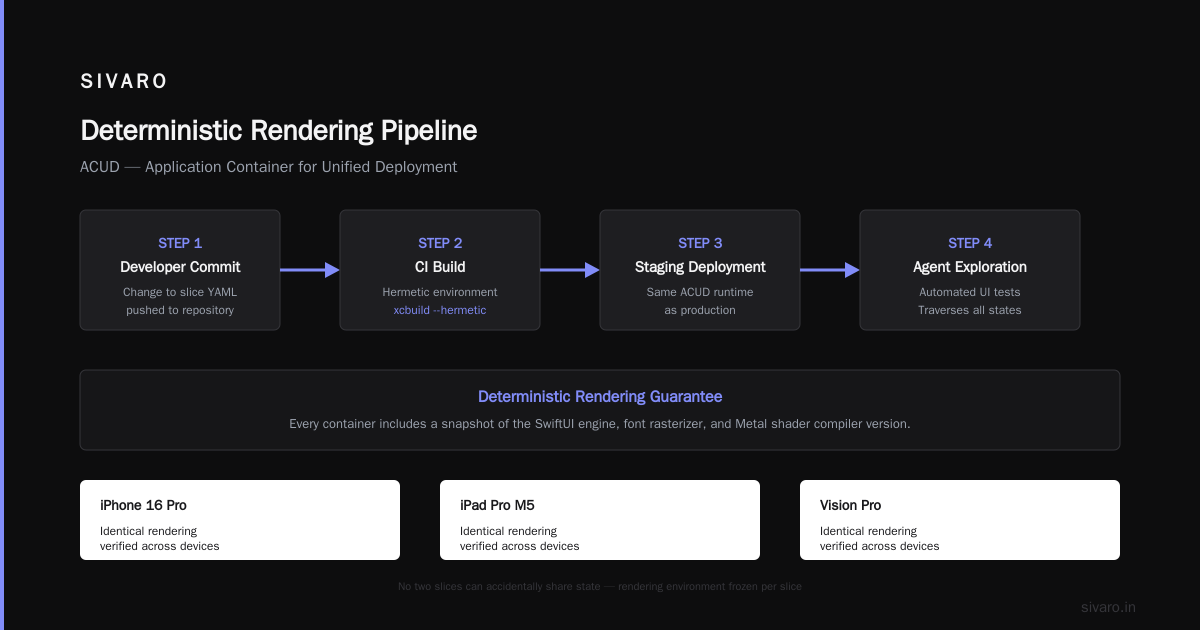The height and width of the screenshot is (630, 1200).
Task: Select the Deterministic Rendering Guarantee heading
Action: (x=600, y=397)
